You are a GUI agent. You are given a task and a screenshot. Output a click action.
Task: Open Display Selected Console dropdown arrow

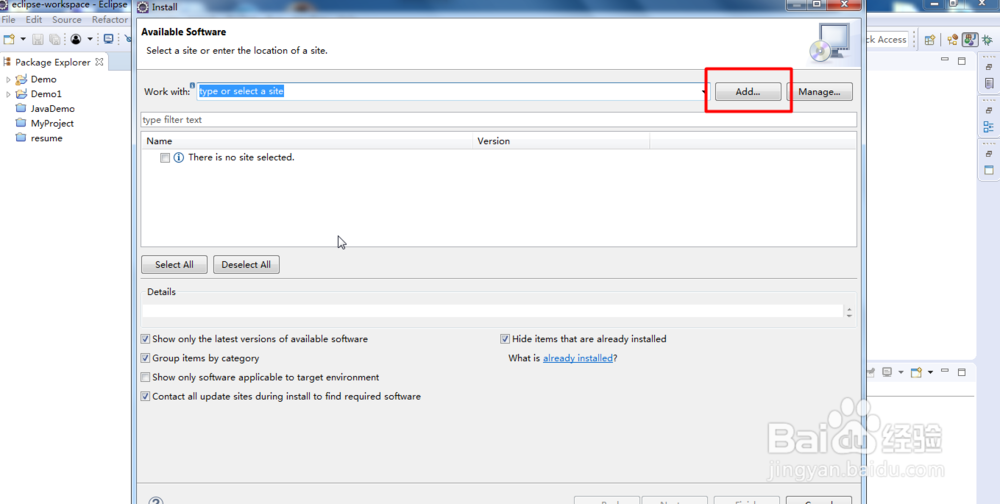click(901, 372)
